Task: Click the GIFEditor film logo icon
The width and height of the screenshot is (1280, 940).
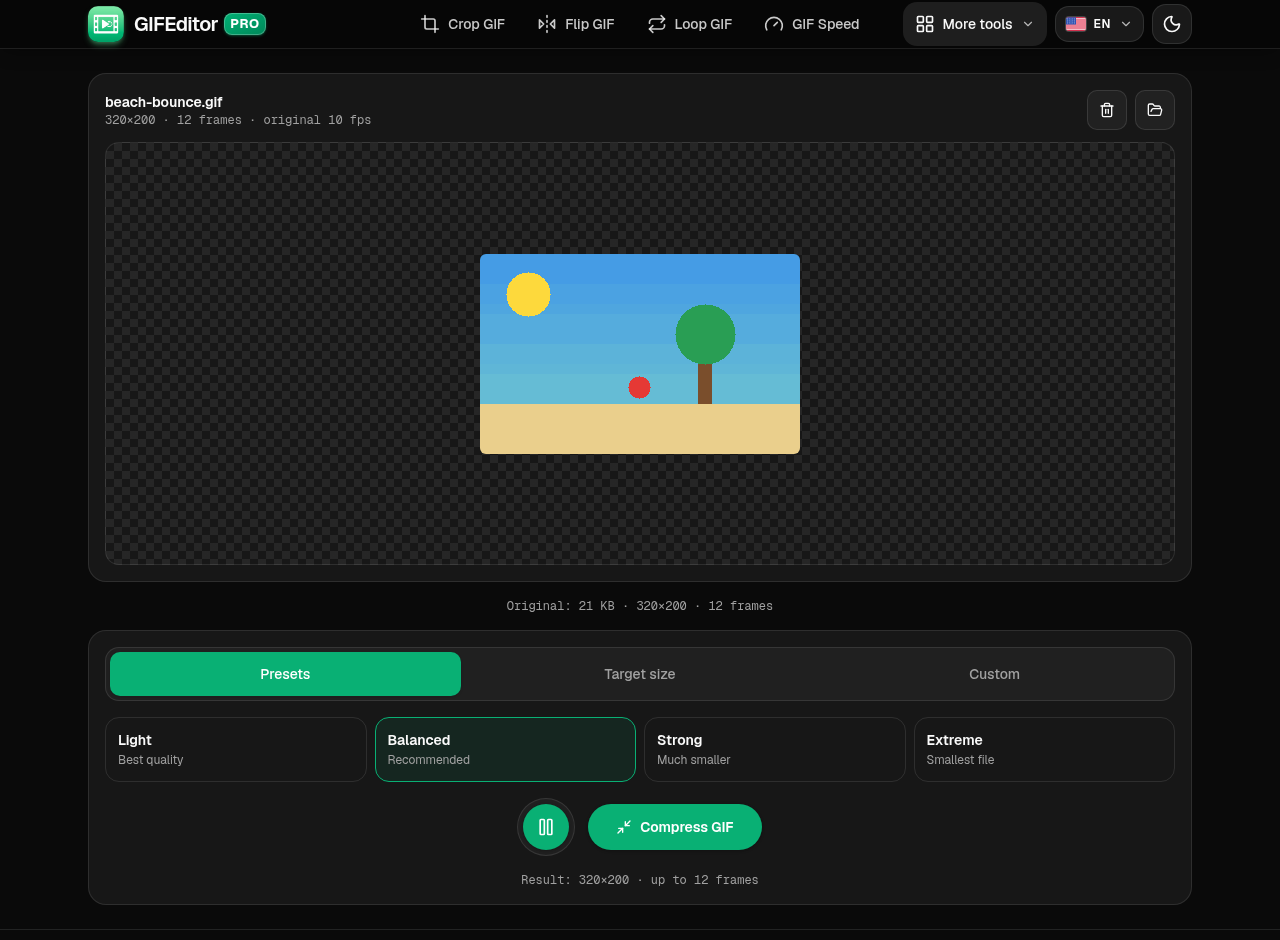Action: (106, 24)
